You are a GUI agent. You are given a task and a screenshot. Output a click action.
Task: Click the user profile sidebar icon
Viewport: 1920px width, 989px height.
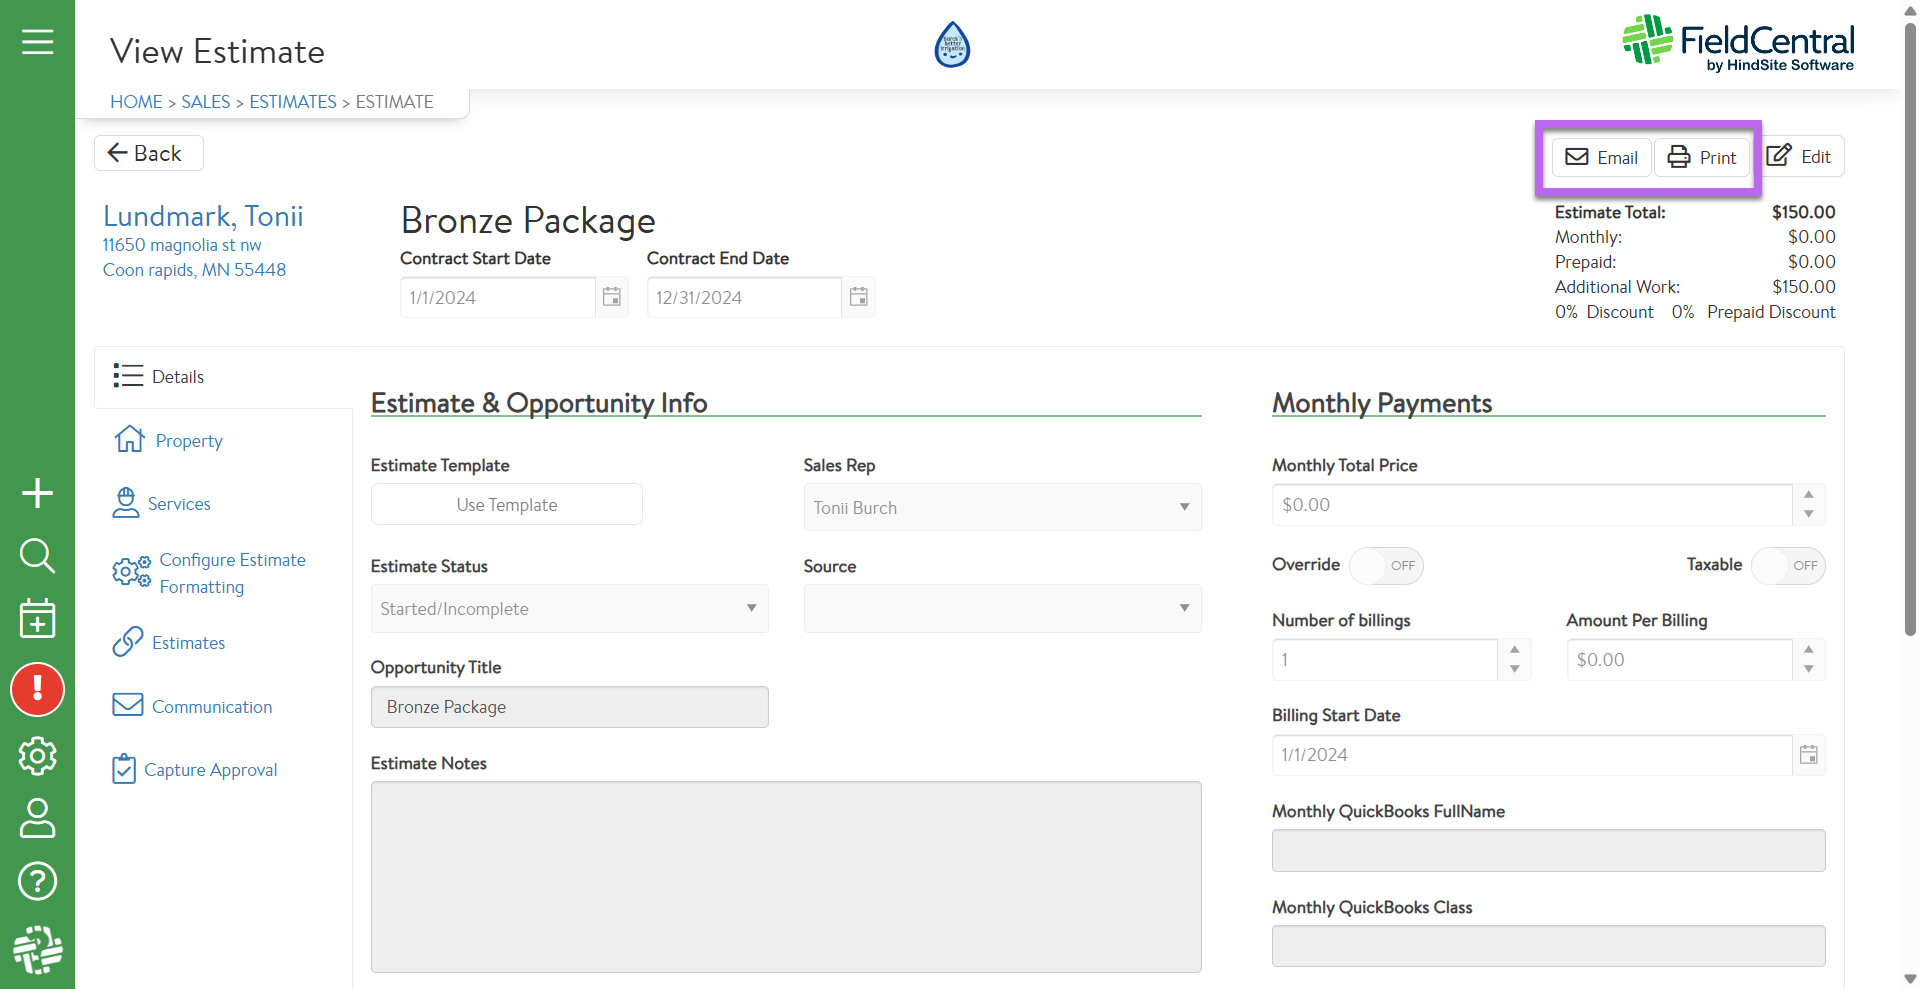(x=37, y=818)
